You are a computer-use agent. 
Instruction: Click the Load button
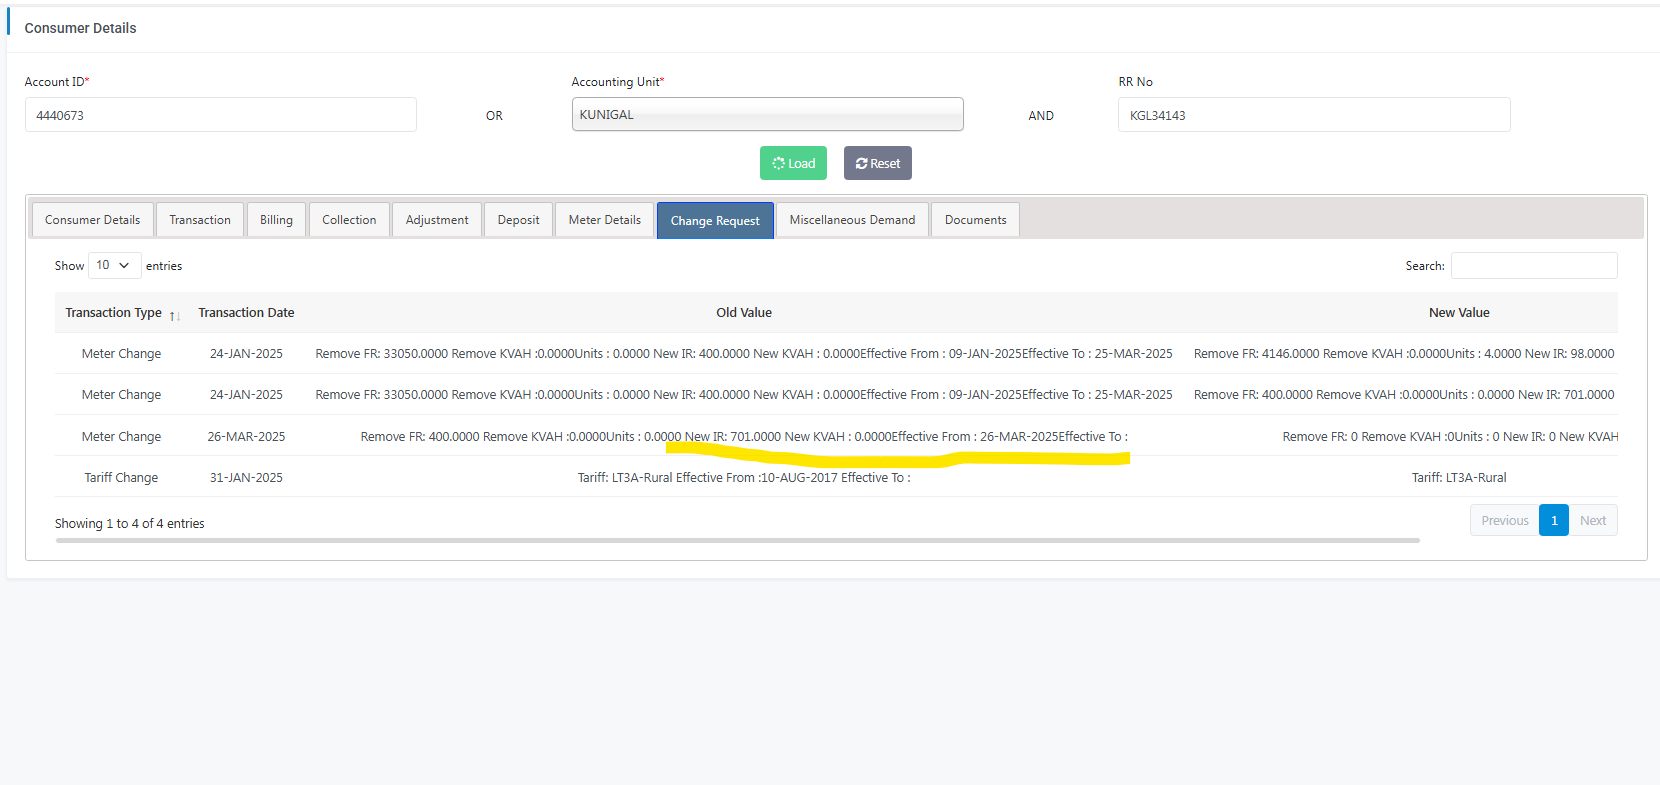tap(793, 163)
